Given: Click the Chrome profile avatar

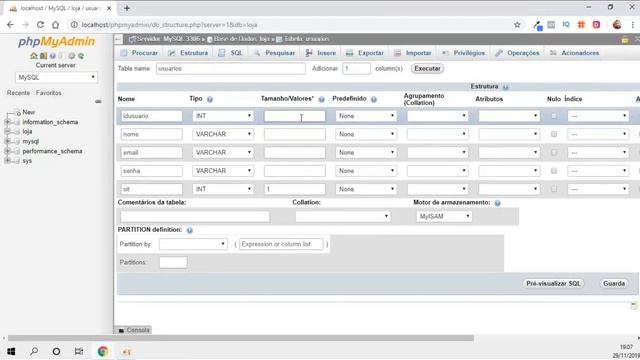Looking at the screenshot, I should pyautogui.click(x=617, y=25).
